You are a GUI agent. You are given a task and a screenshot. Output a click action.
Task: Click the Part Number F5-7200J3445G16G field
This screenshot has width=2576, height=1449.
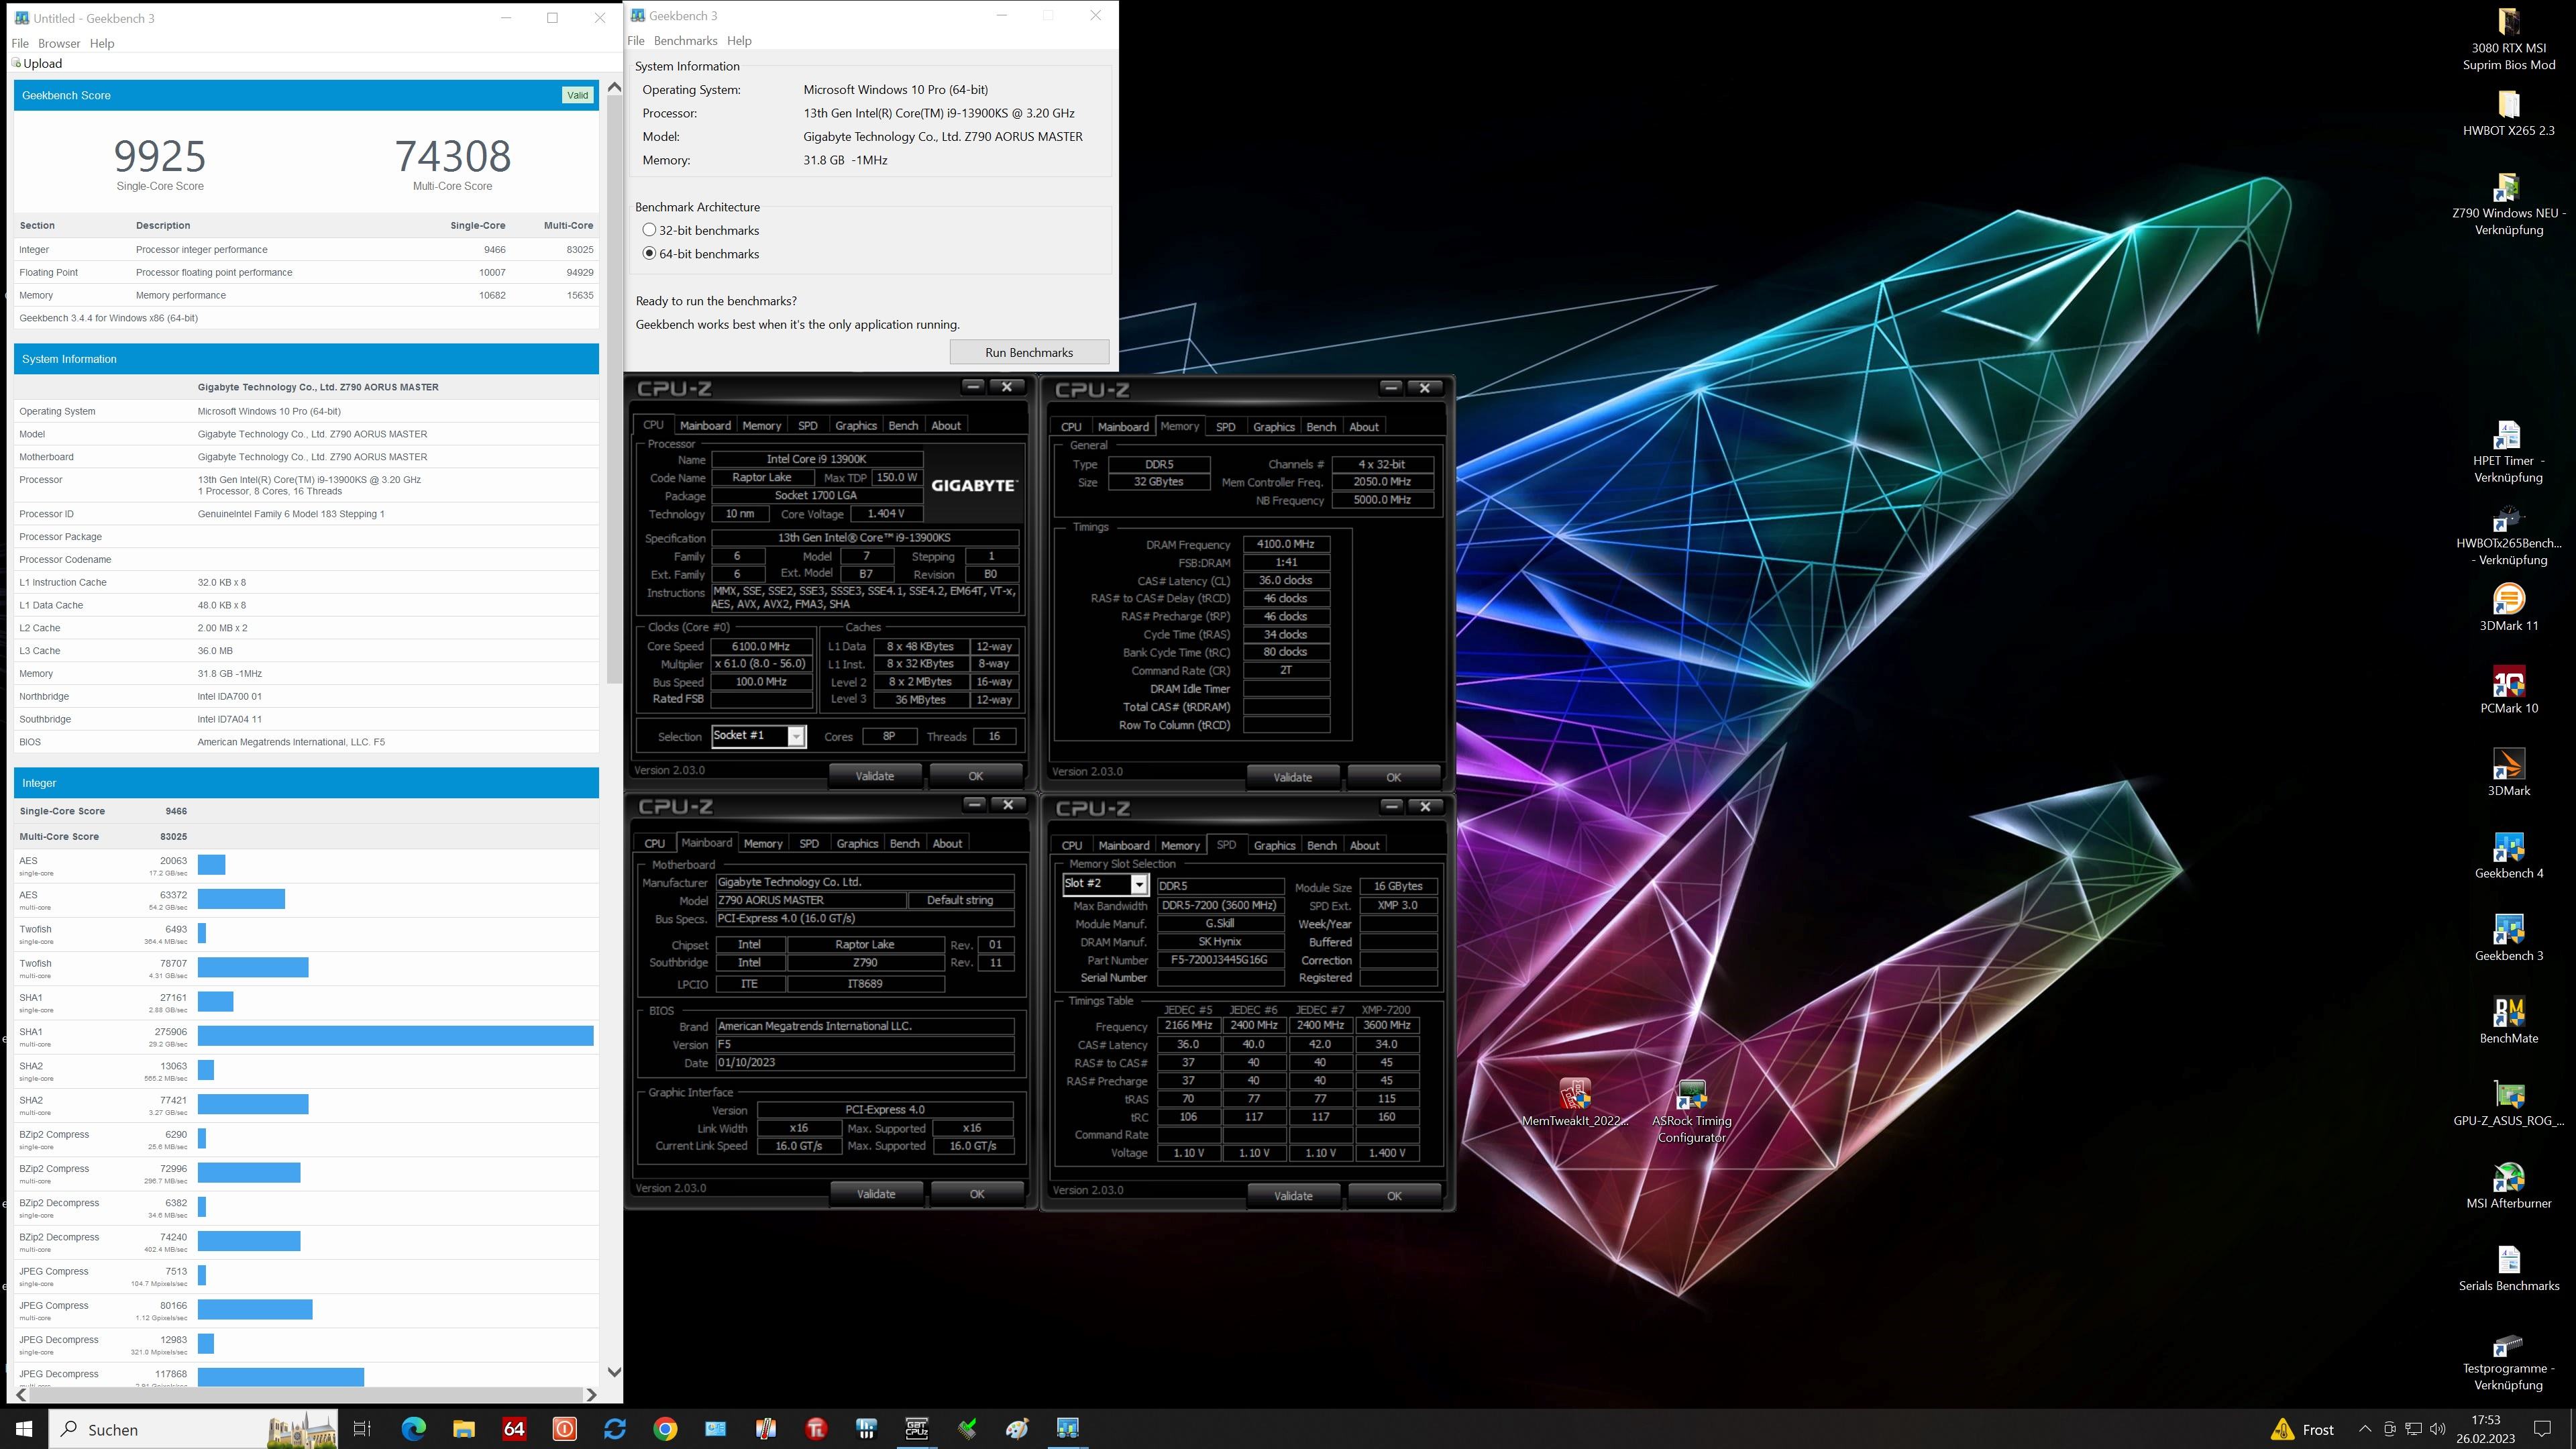[x=1220, y=960]
